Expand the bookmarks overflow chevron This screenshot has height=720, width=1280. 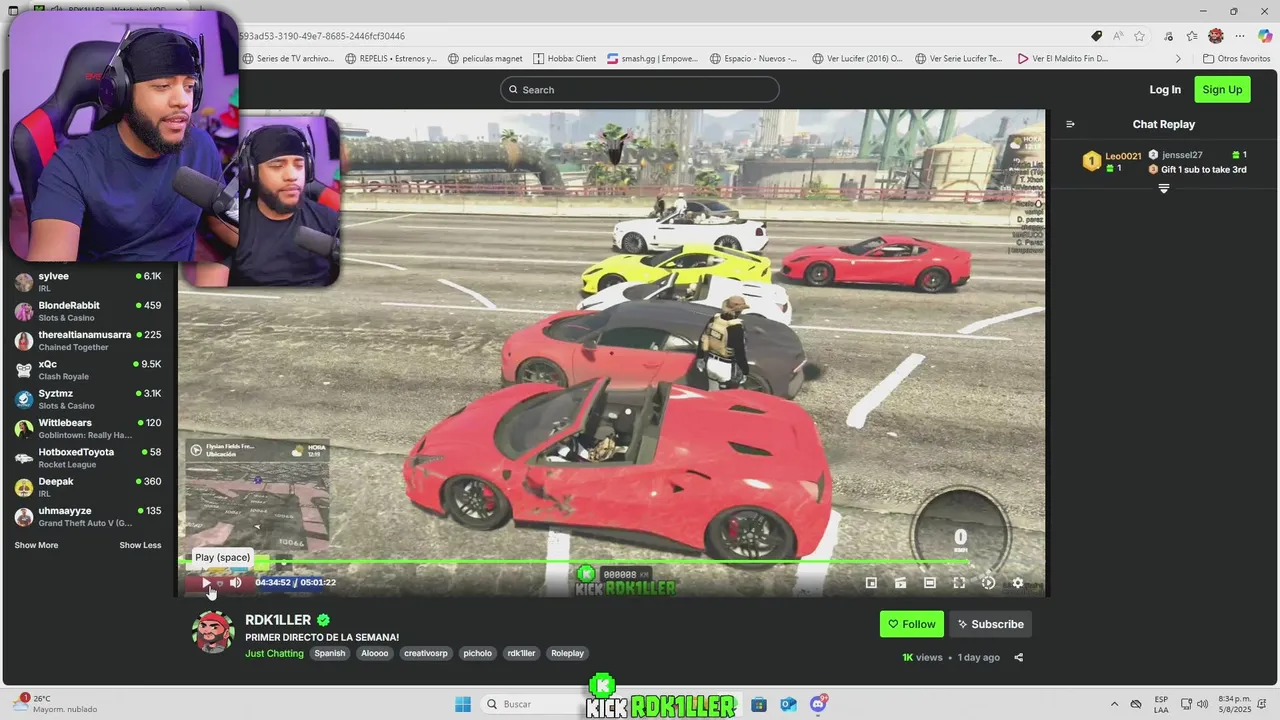1178,58
